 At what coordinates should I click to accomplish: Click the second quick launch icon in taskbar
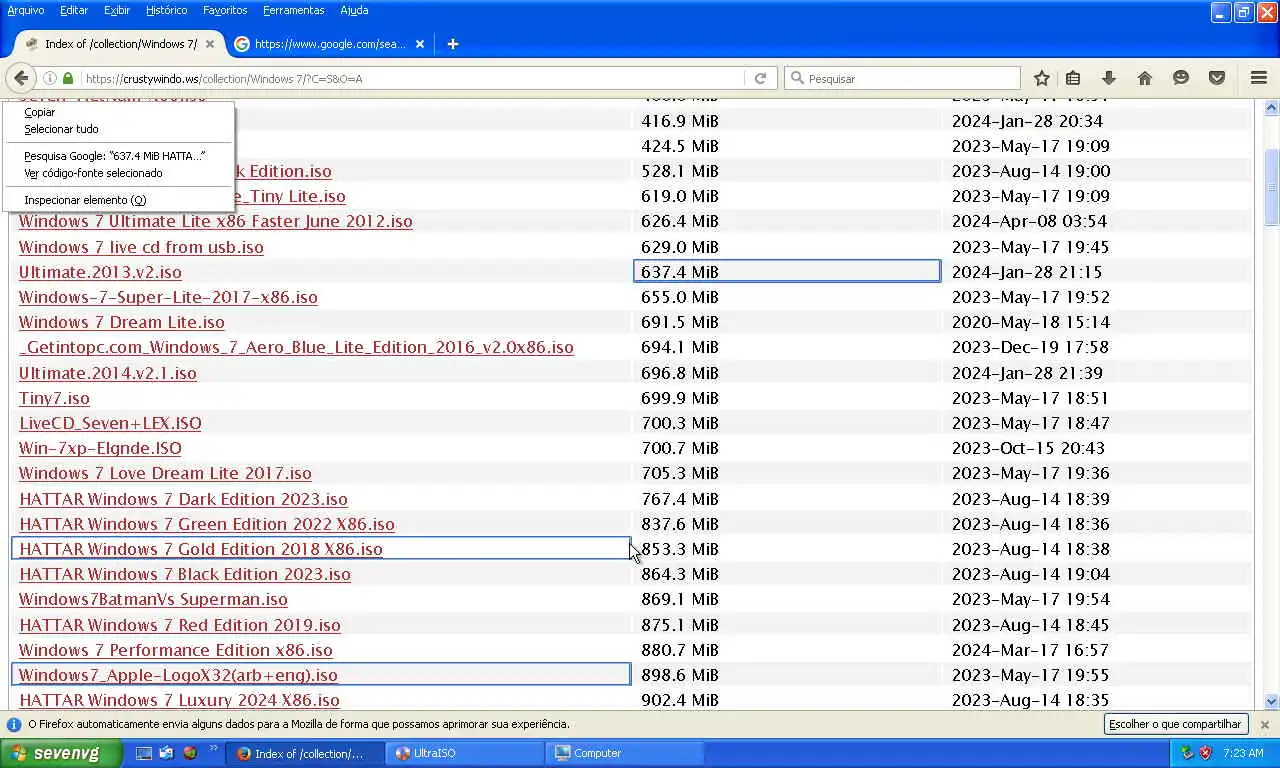(x=166, y=753)
